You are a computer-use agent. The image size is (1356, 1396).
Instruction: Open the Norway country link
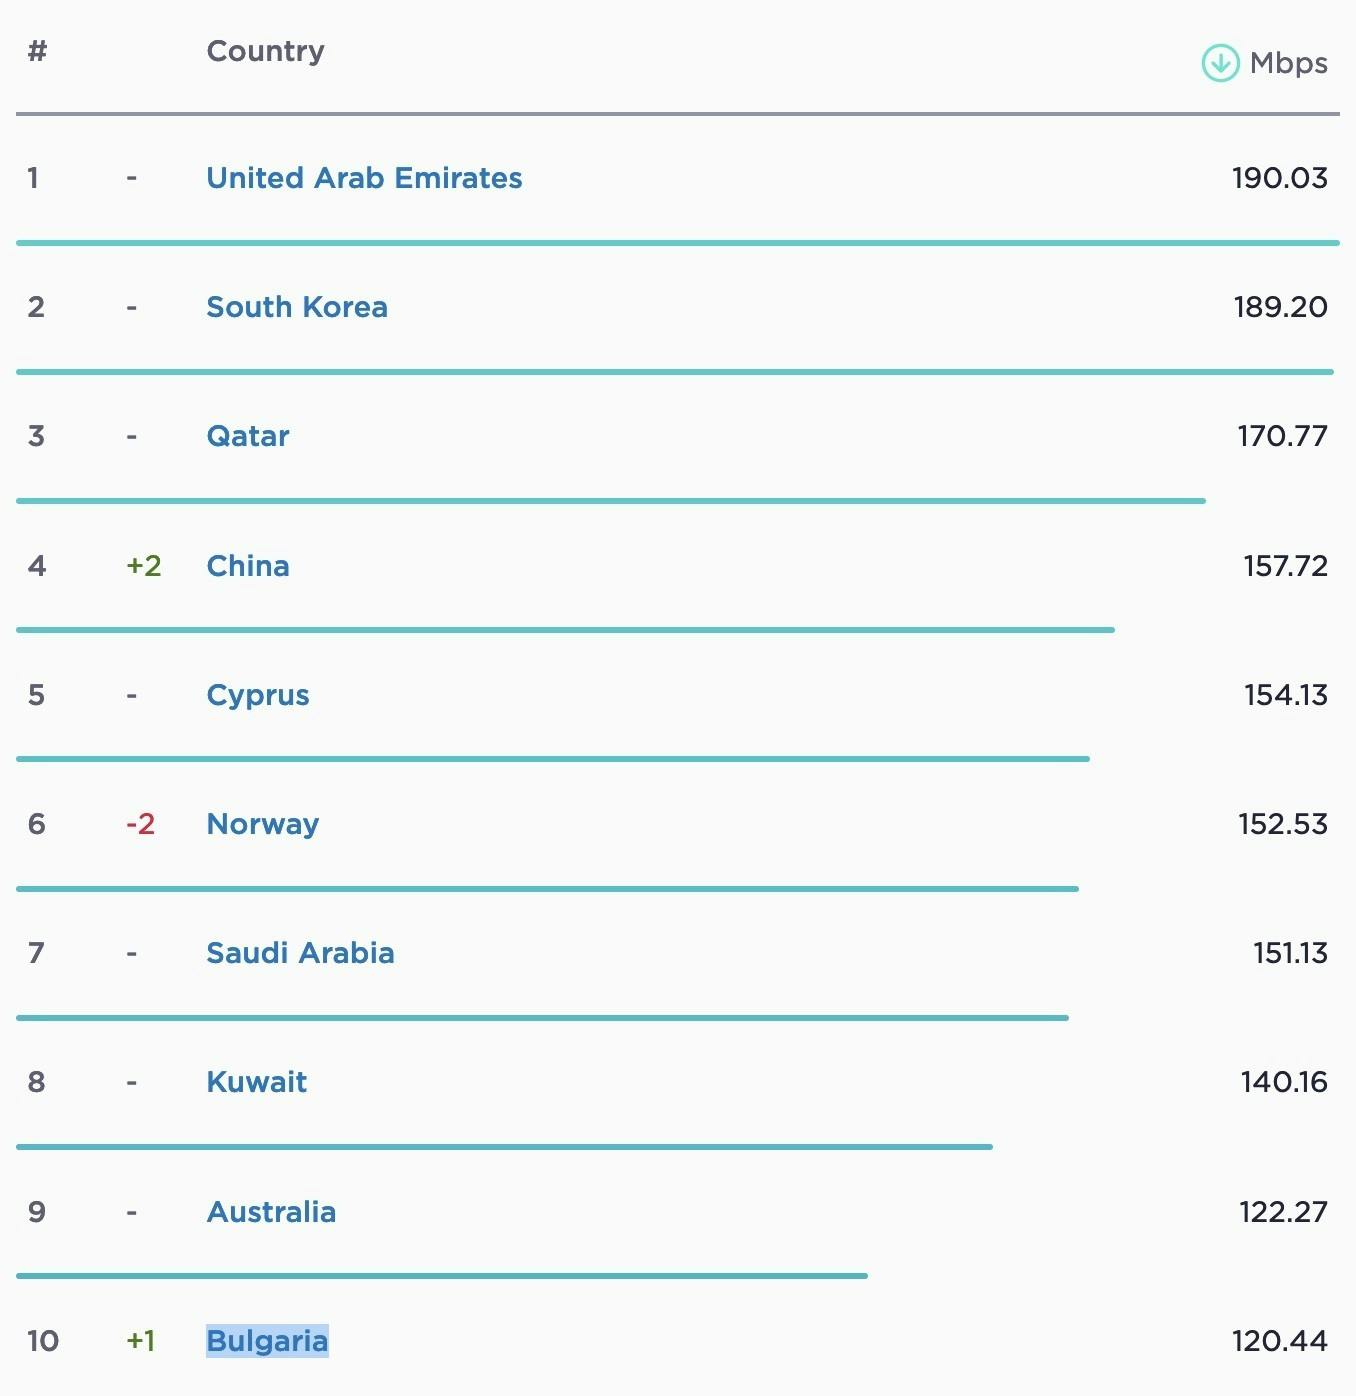[263, 824]
